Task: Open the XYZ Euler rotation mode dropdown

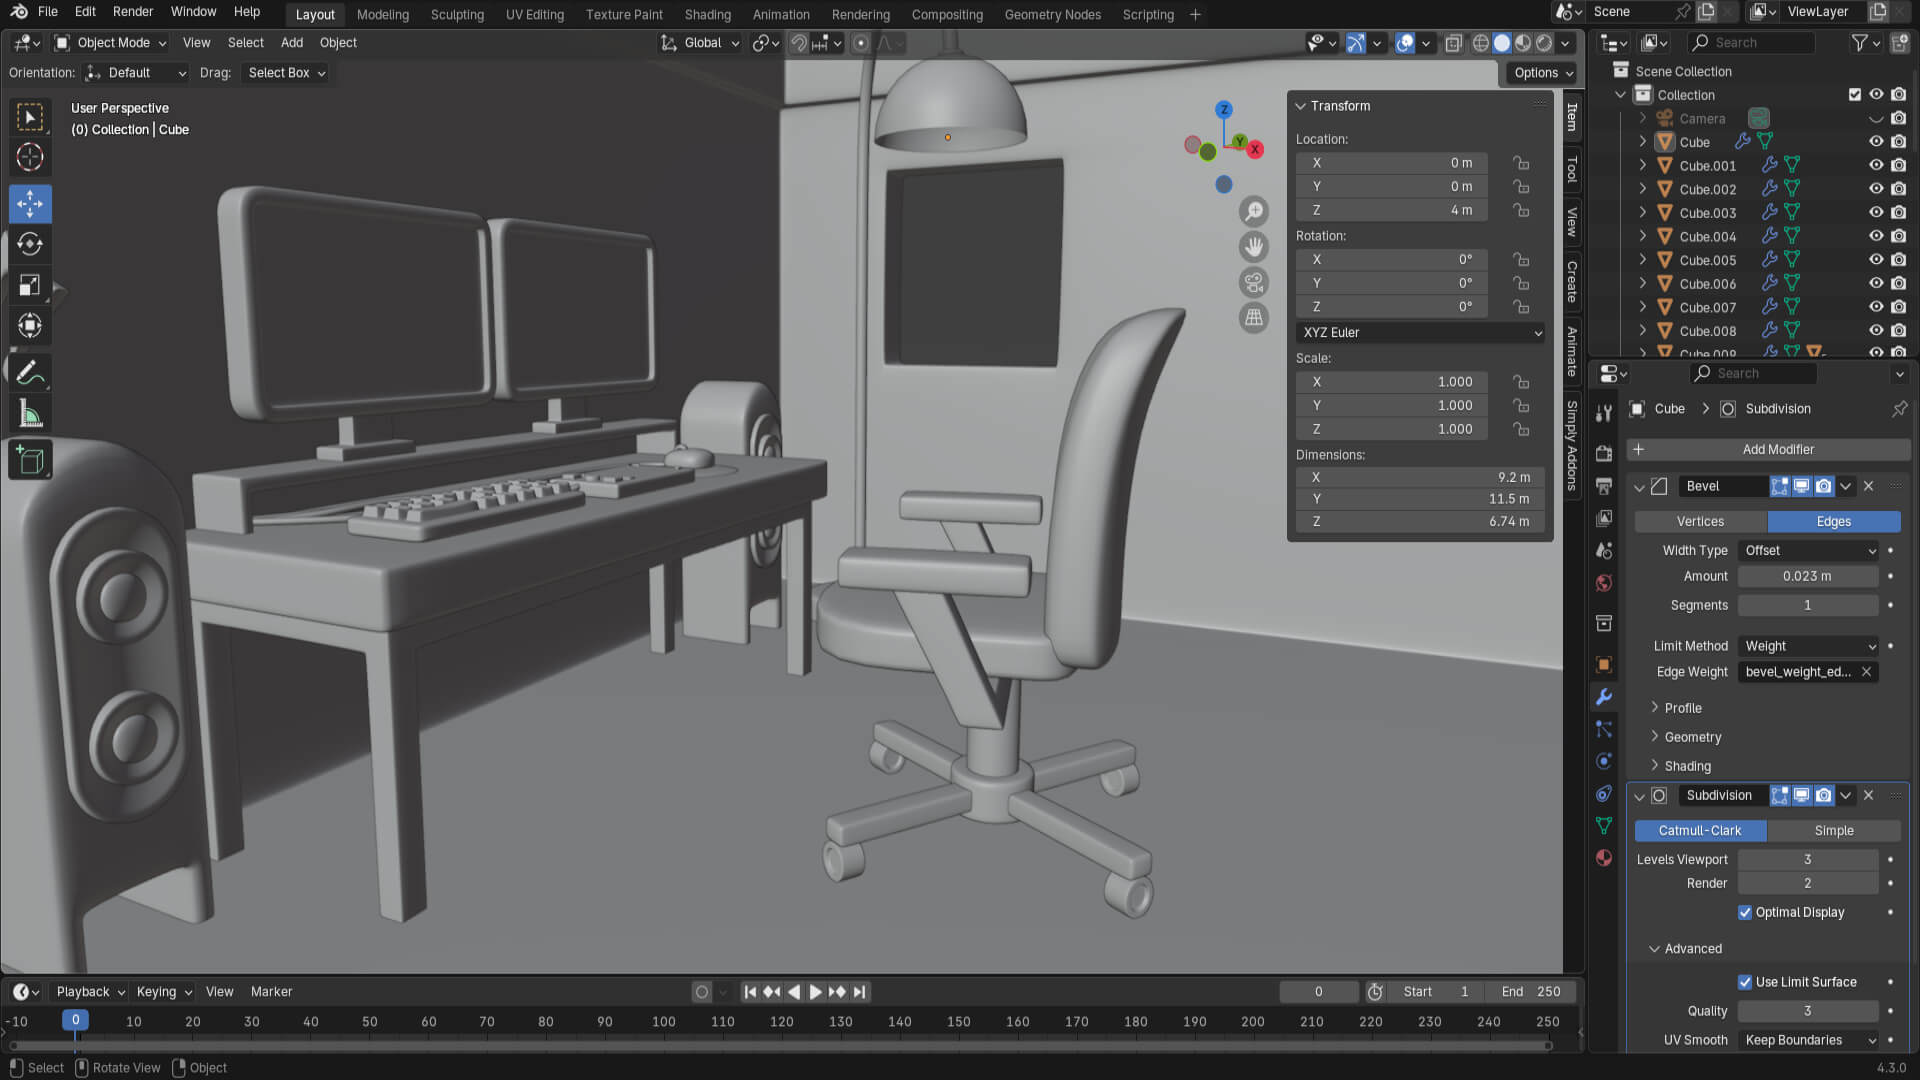Action: [x=1420, y=333]
